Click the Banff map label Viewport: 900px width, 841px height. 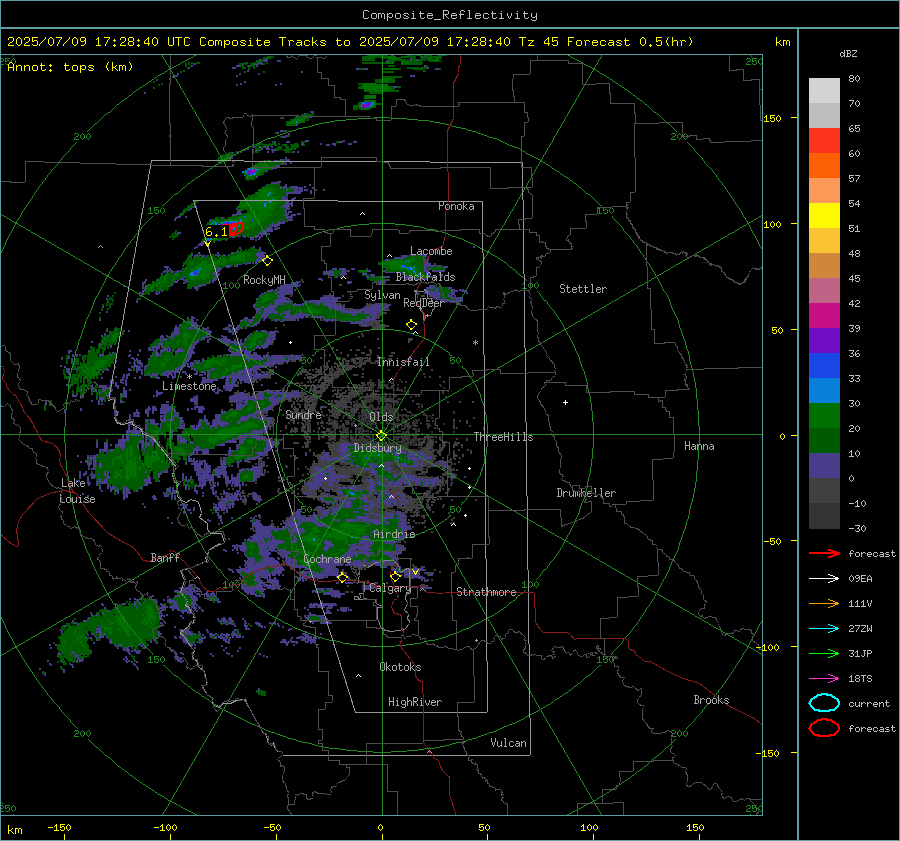click(165, 557)
